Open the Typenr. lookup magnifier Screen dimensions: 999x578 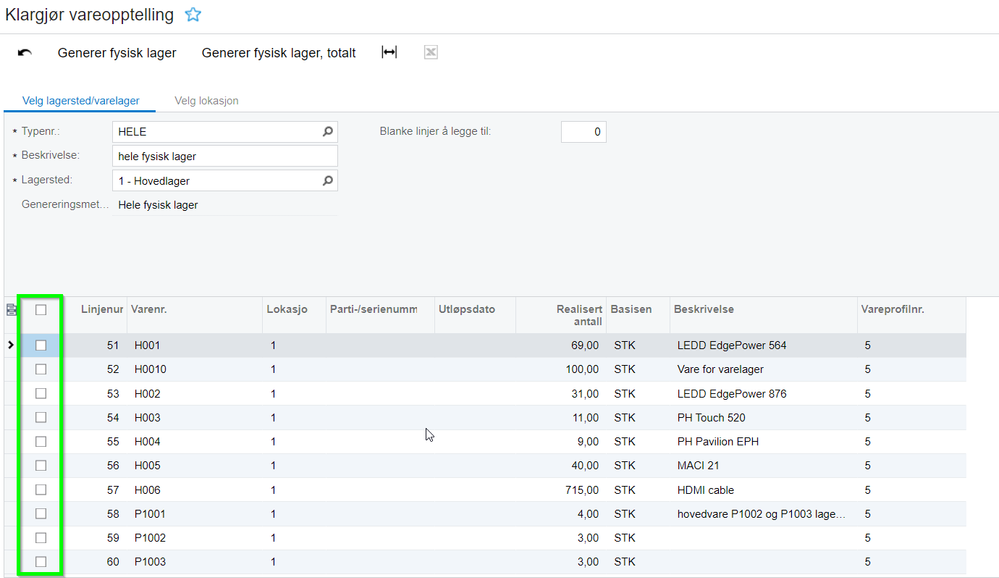click(327, 131)
